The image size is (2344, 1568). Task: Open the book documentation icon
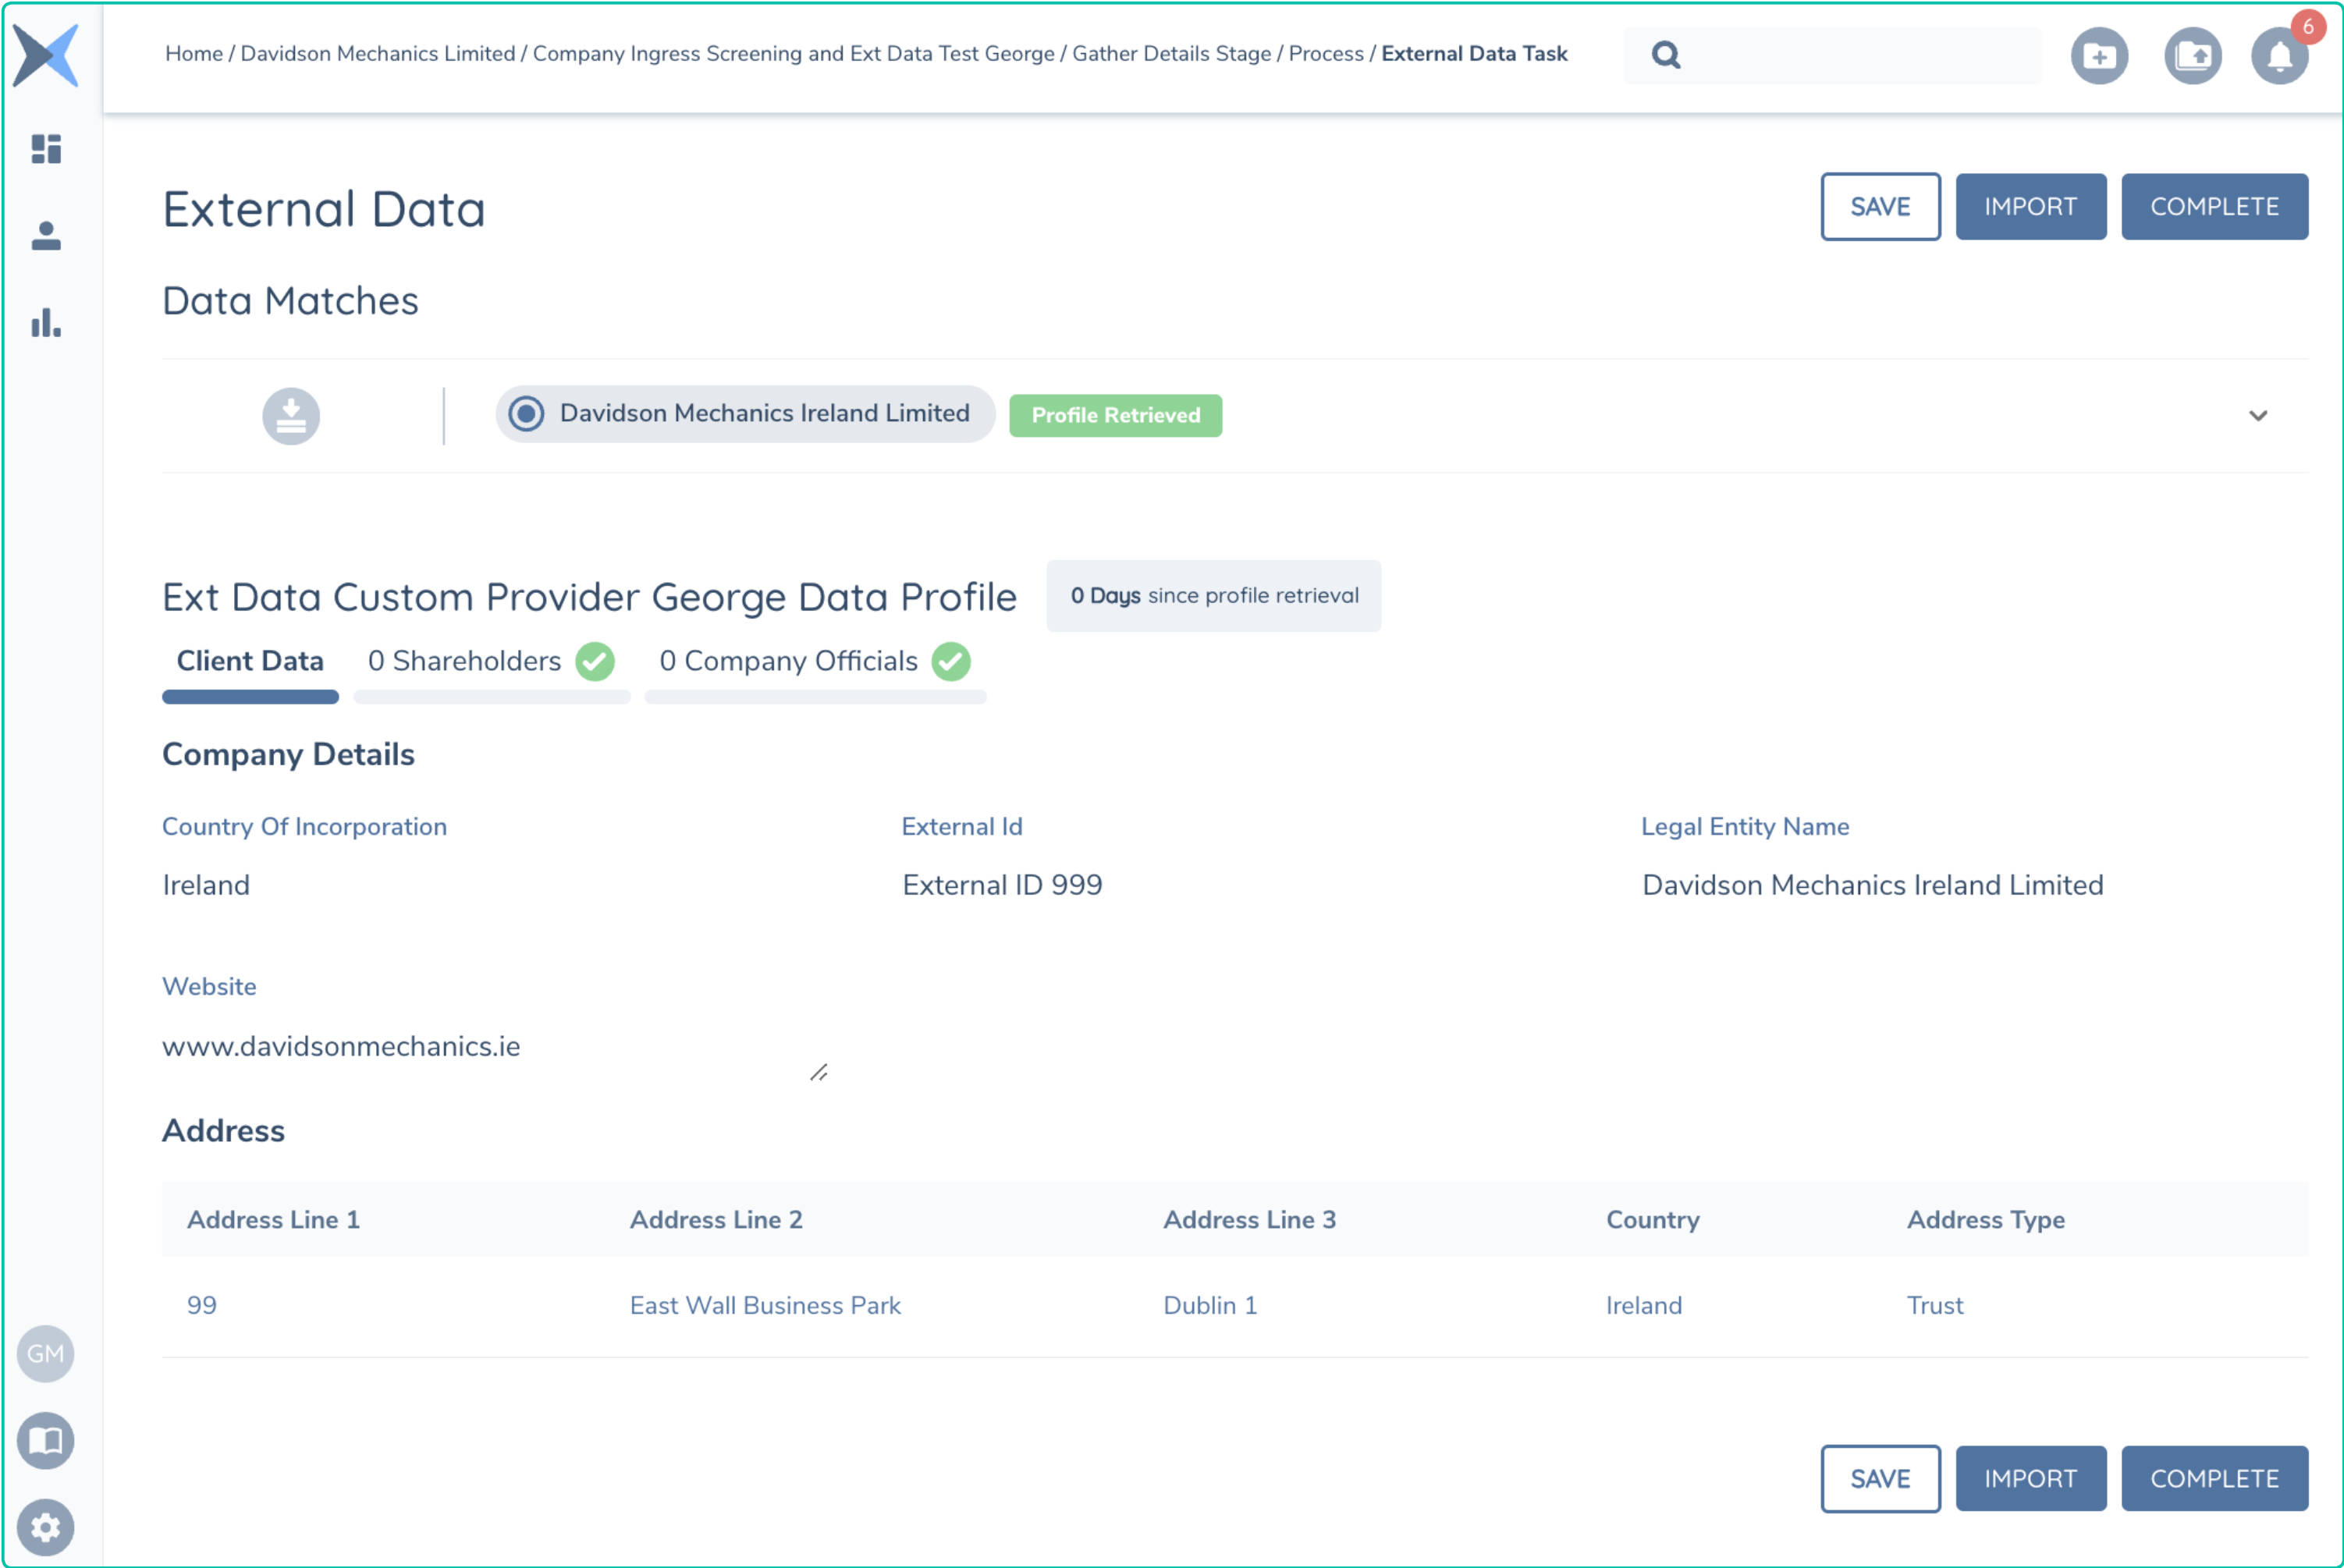coord(46,1440)
